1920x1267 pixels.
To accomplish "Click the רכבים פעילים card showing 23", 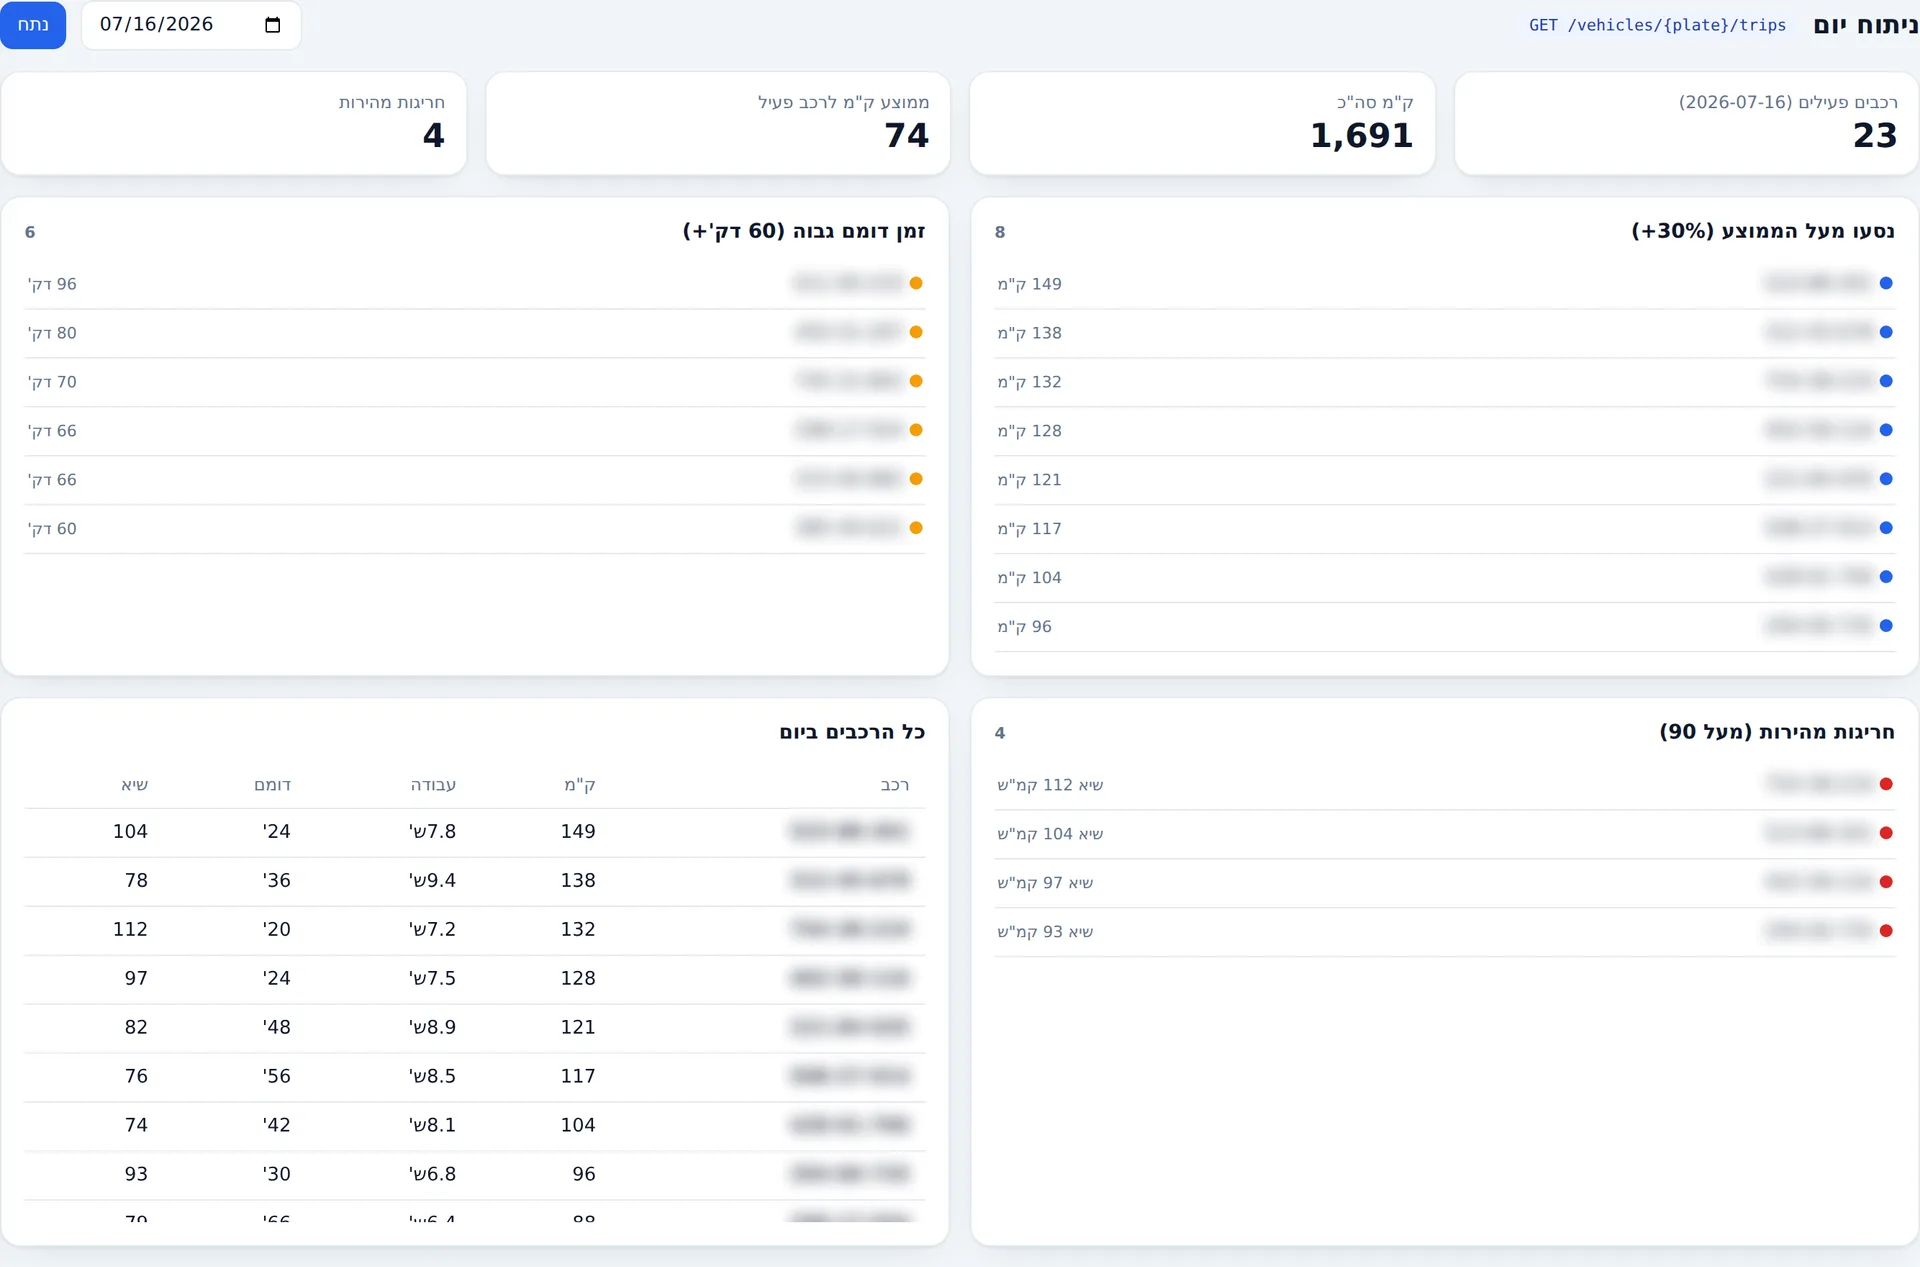I will pos(1687,123).
